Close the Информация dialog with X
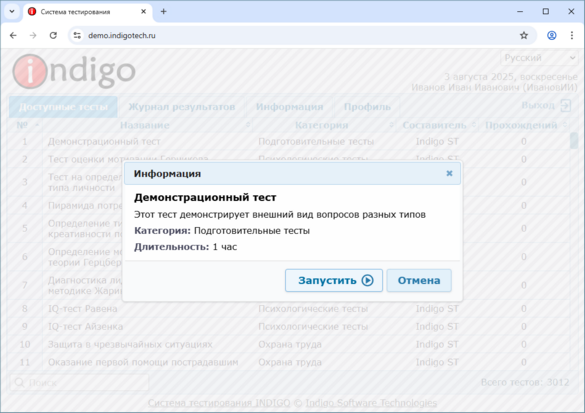The image size is (585, 413). [449, 173]
